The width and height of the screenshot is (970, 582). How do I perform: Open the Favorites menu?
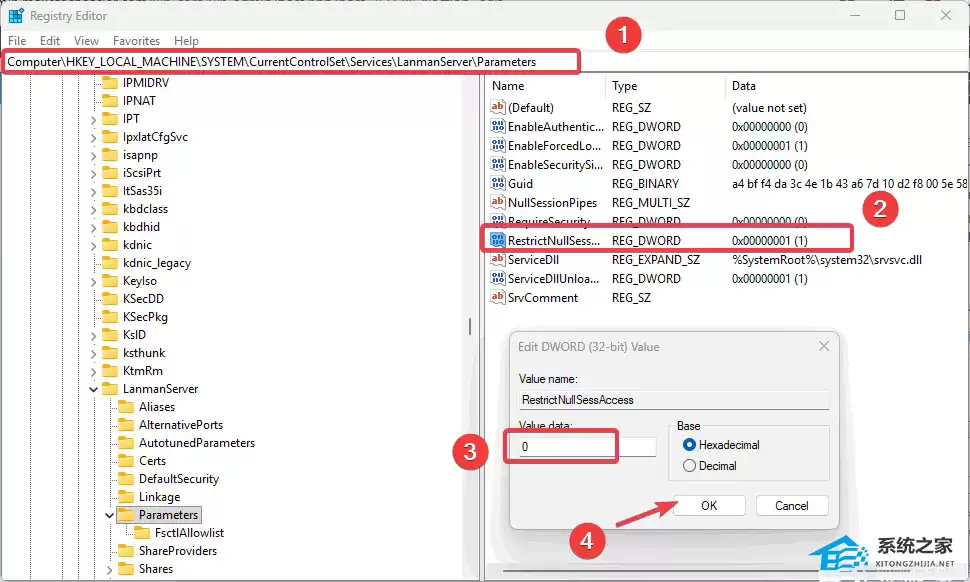click(x=136, y=41)
